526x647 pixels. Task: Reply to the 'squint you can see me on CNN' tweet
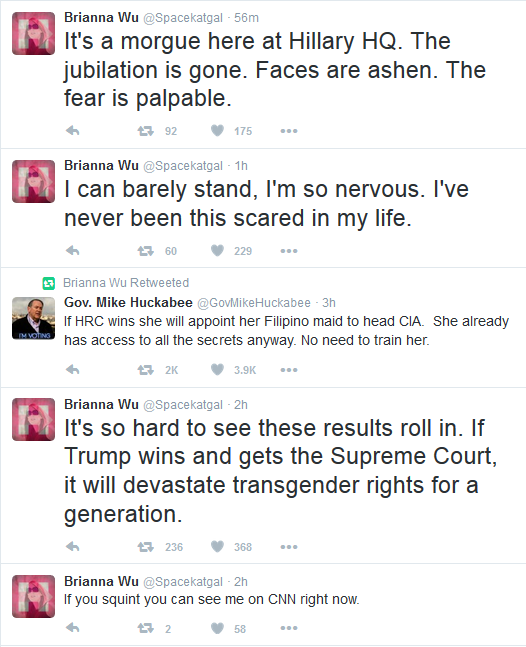click(73, 628)
